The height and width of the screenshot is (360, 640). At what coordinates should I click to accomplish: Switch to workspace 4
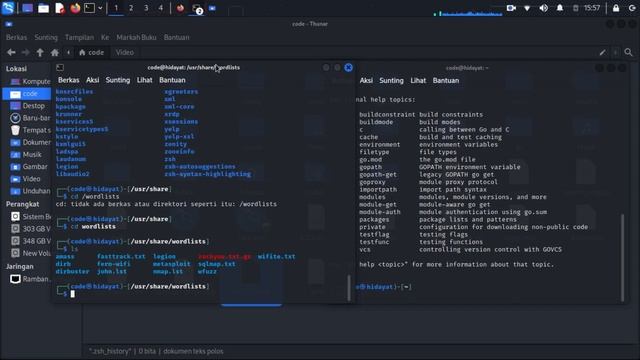(x=161, y=8)
